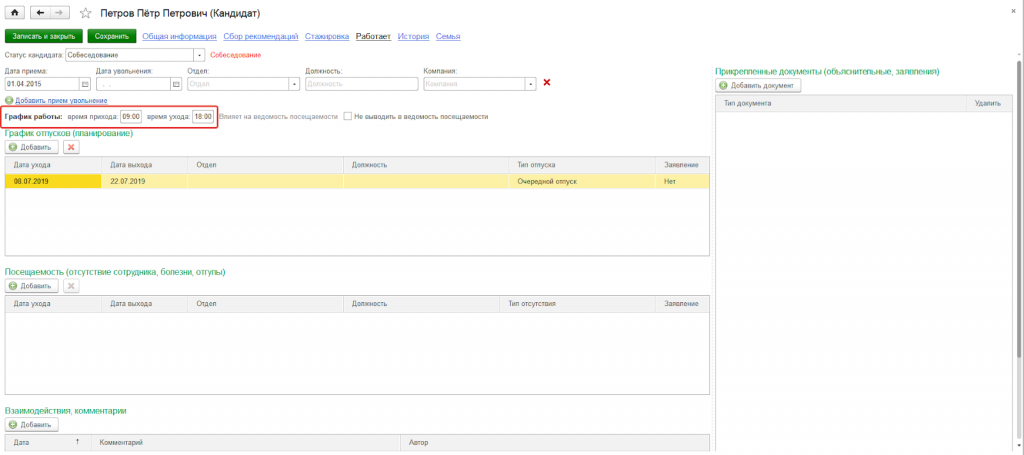The image size is (1024, 455).
Task: Click the right panel vertical scrollbar
Action: click(x=1019, y=209)
